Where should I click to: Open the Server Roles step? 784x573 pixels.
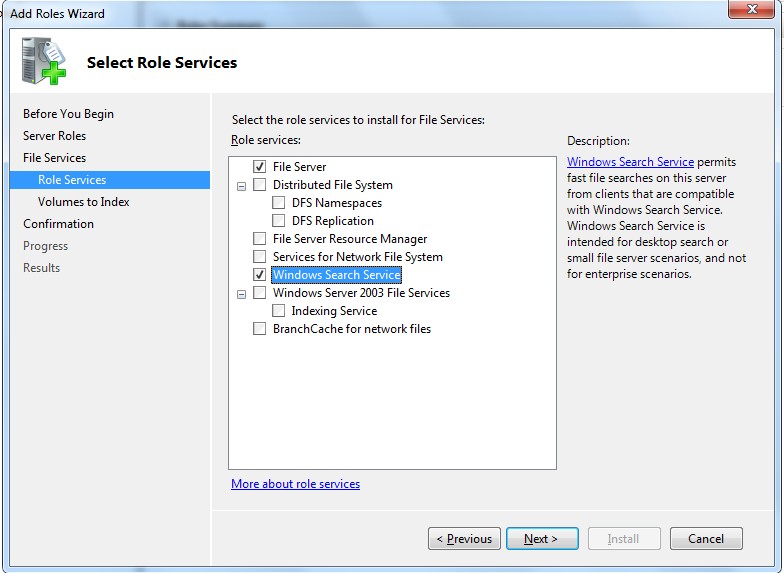pos(54,136)
